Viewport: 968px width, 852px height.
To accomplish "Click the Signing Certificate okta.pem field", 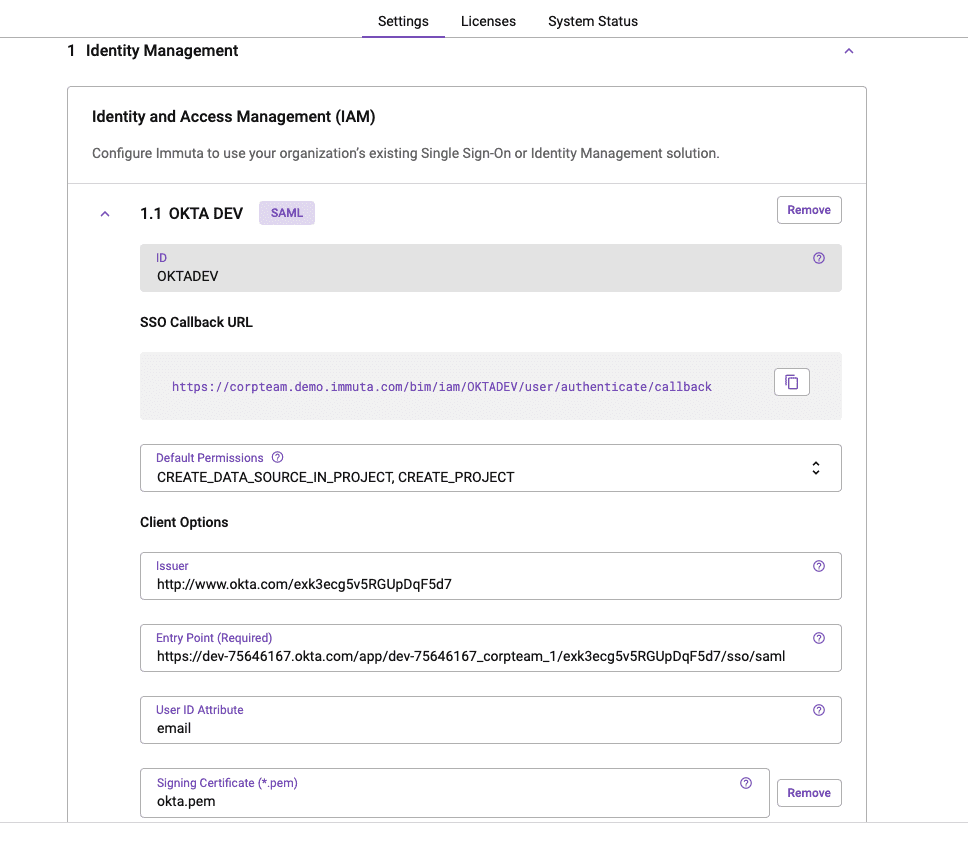I will click(454, 793).
